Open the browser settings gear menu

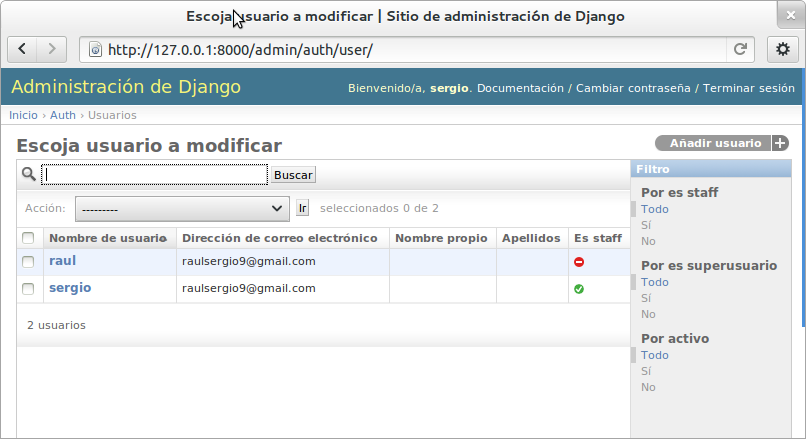click(783, 49)
